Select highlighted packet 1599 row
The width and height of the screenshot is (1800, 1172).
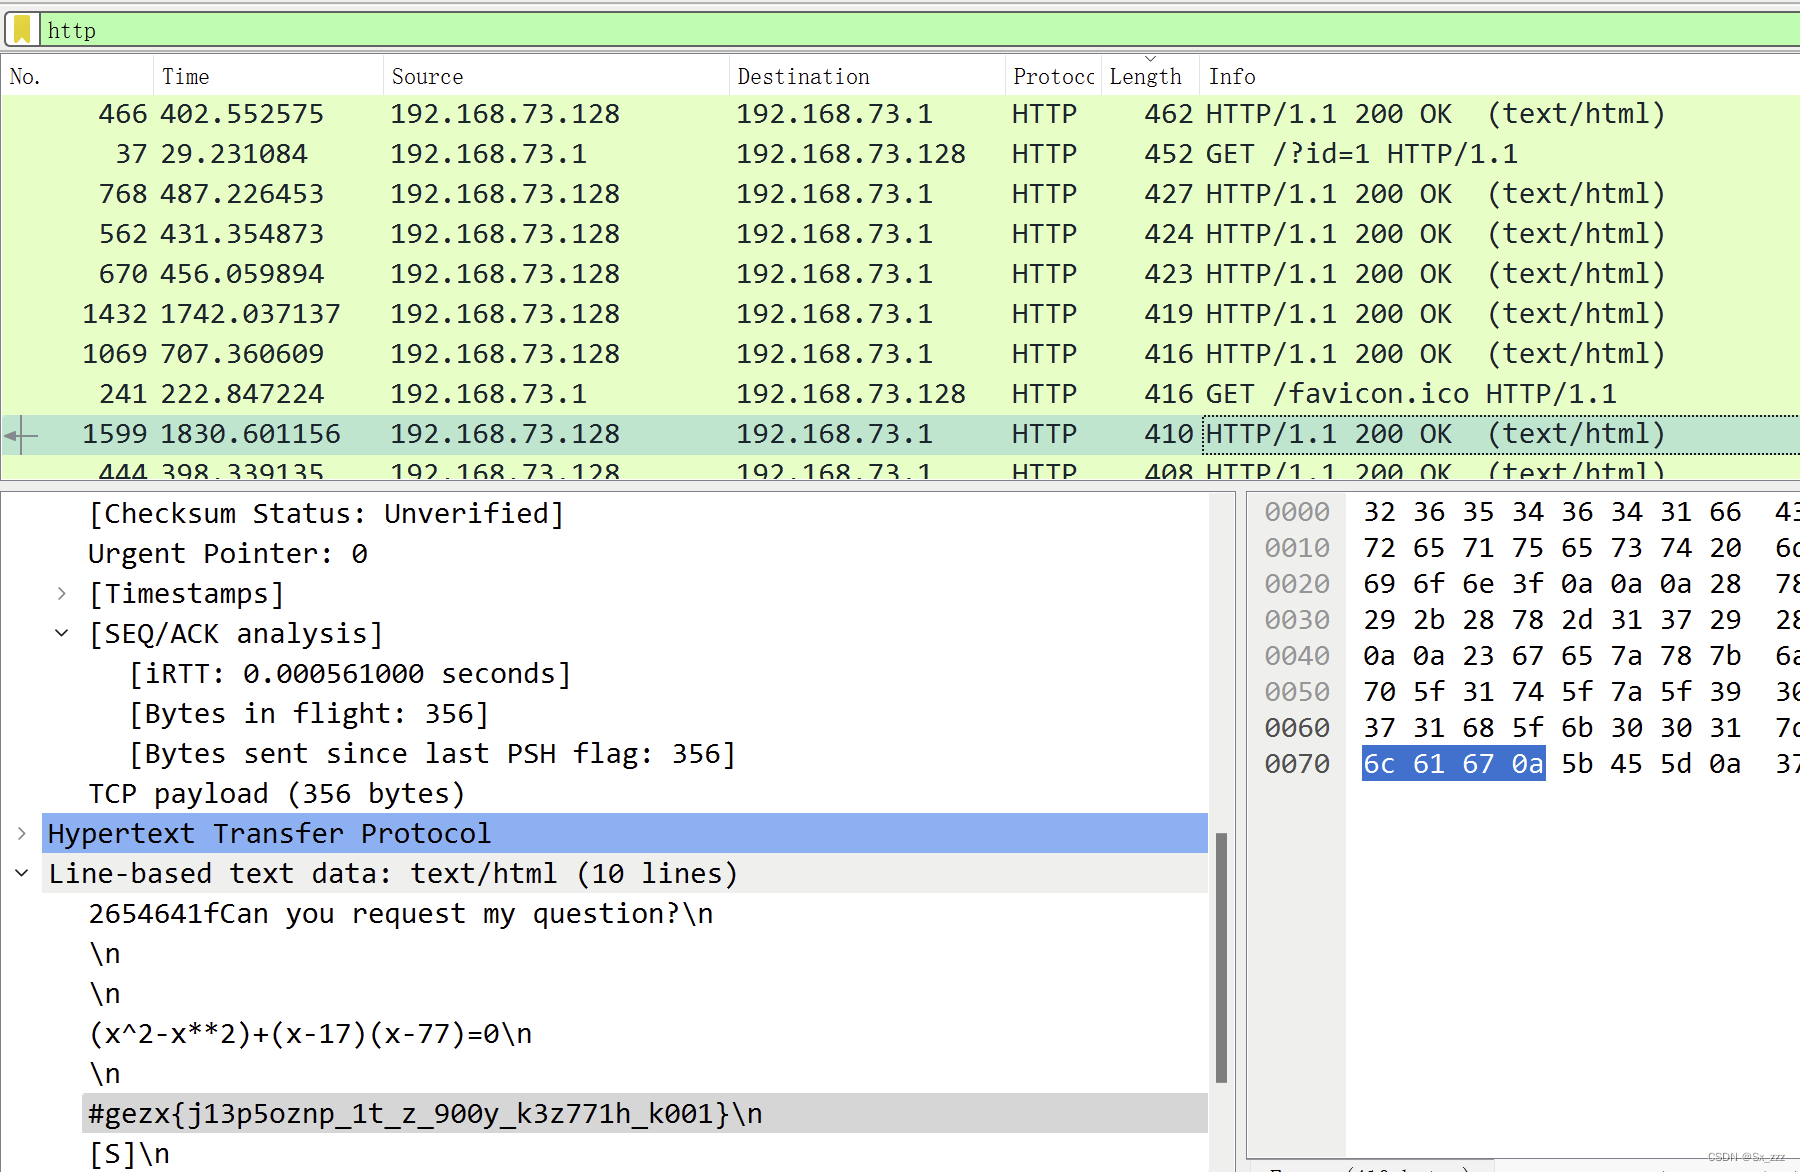click(900, 434)
